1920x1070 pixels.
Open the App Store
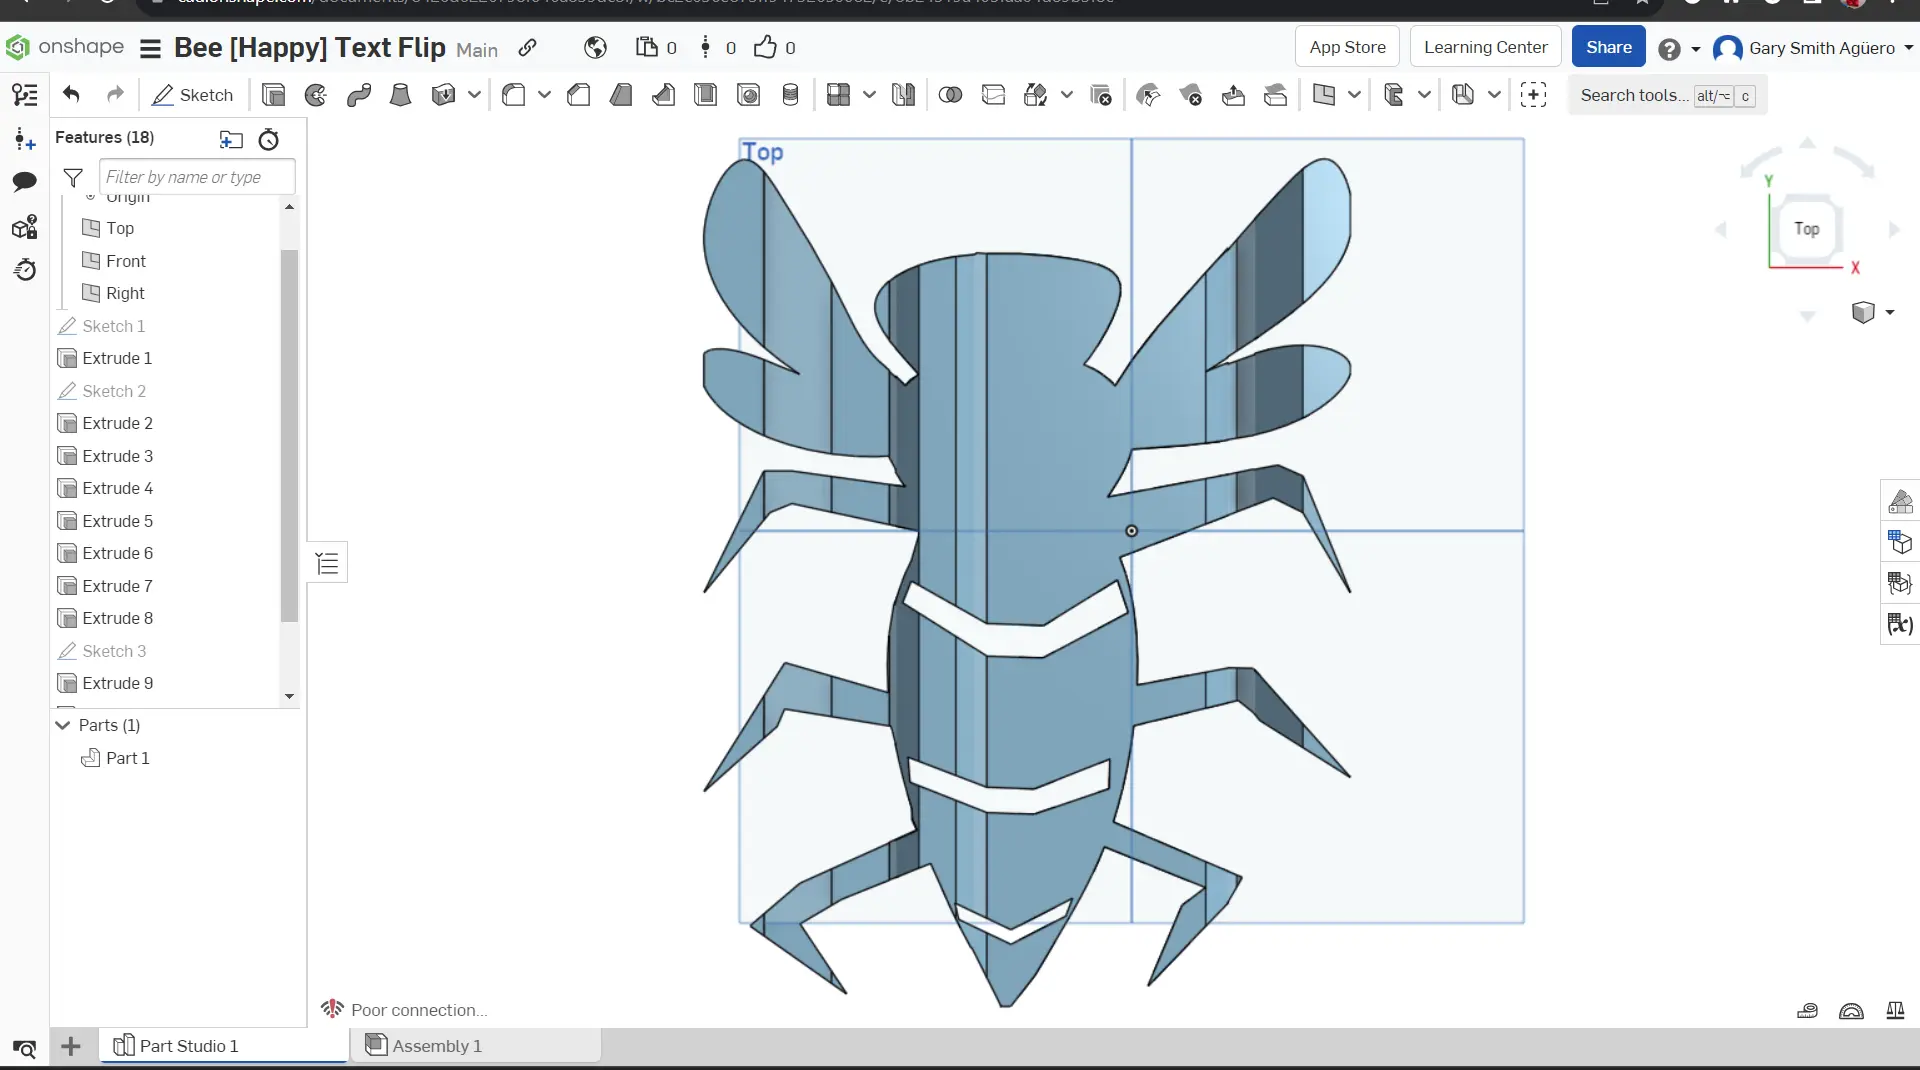pyautogui.click(x=1347, y=46)
